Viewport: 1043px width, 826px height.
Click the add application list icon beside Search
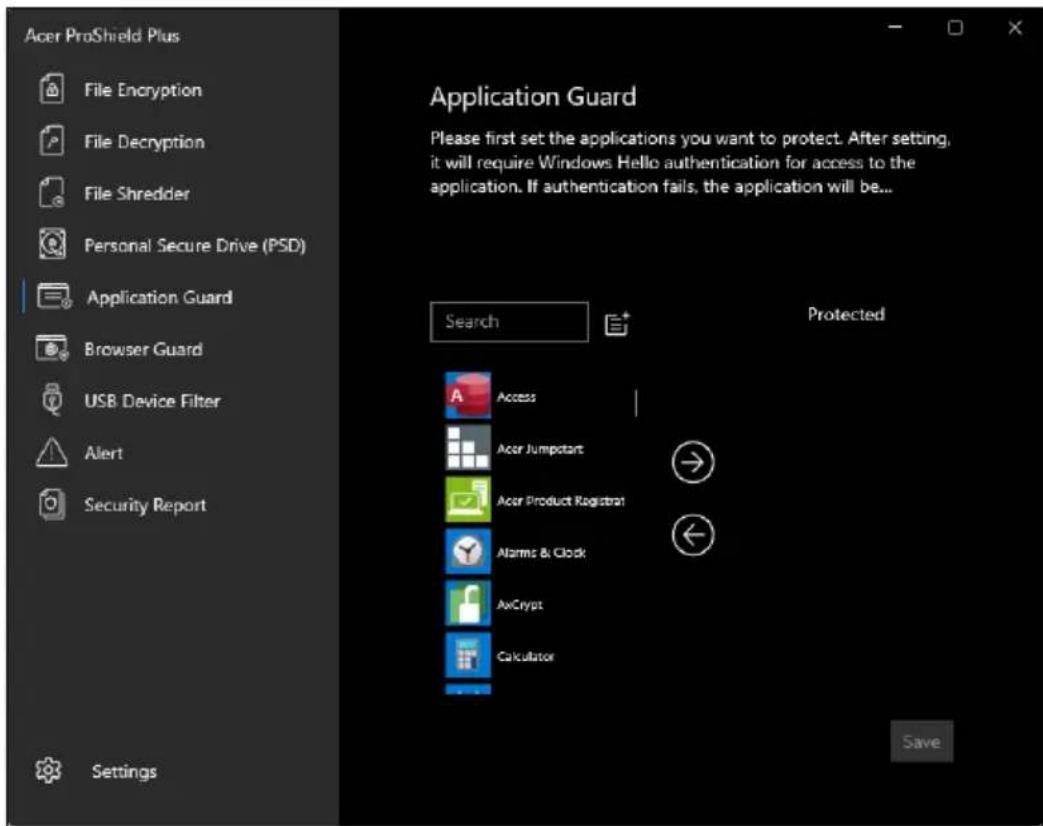tap(617, 324)
